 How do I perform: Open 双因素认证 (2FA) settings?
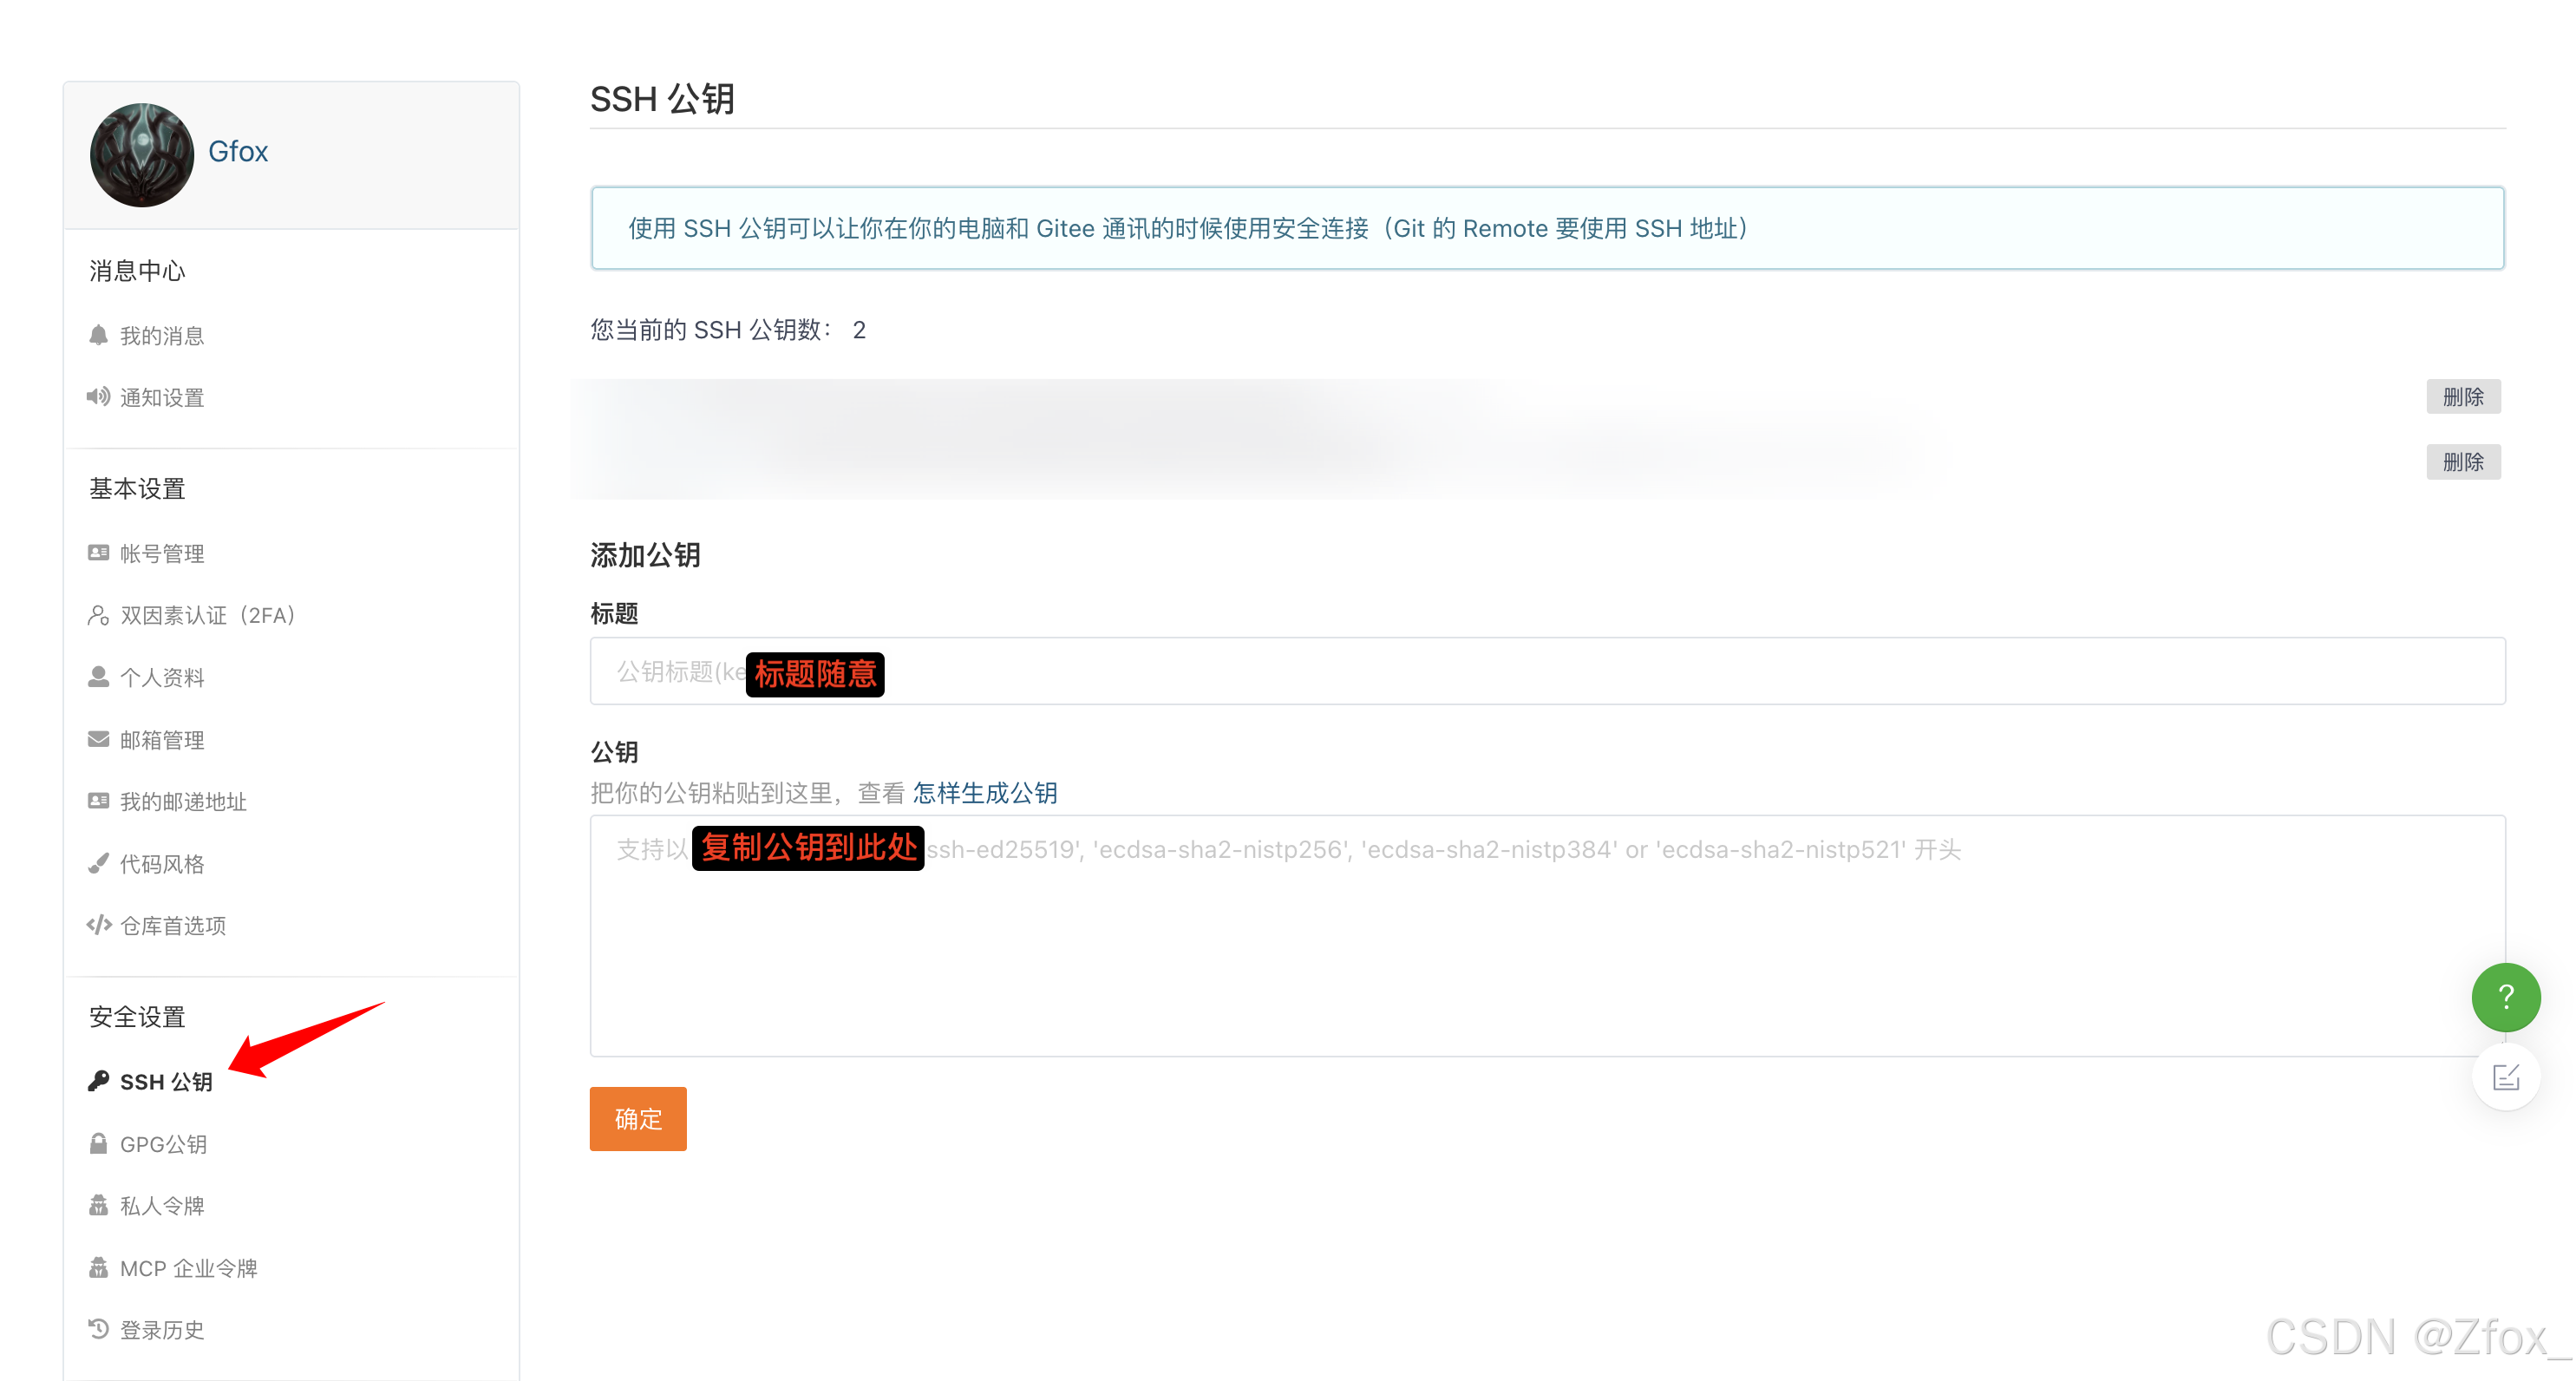tap(207, 615)
